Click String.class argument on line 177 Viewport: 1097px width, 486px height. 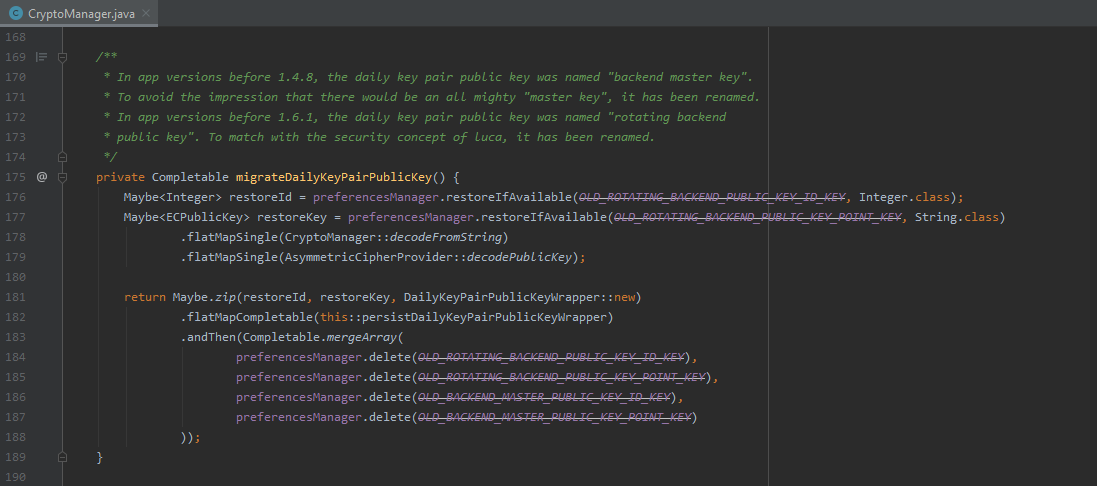[x=957, y=217]
